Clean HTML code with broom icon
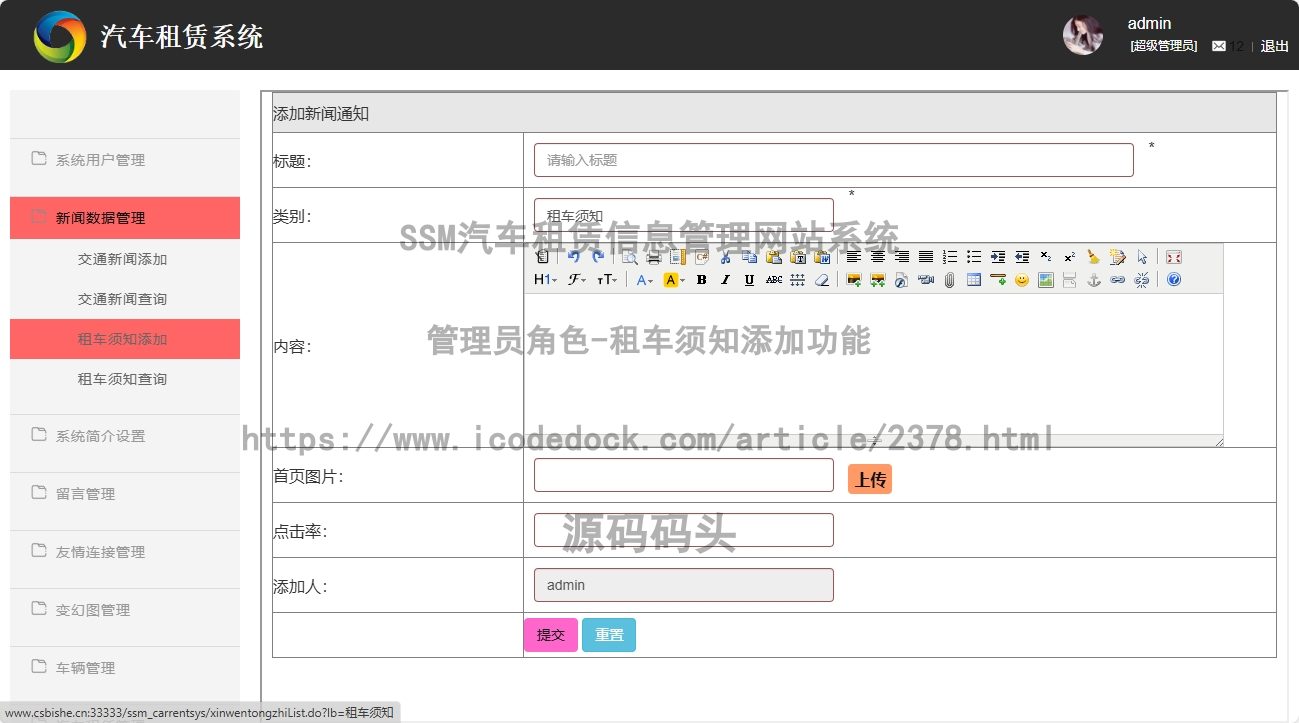The image size is (1299, 723). [x=1093, y=257]
